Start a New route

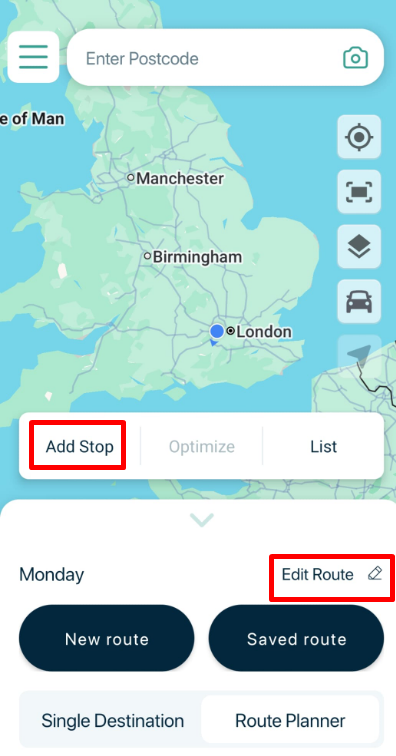(107, 638)
